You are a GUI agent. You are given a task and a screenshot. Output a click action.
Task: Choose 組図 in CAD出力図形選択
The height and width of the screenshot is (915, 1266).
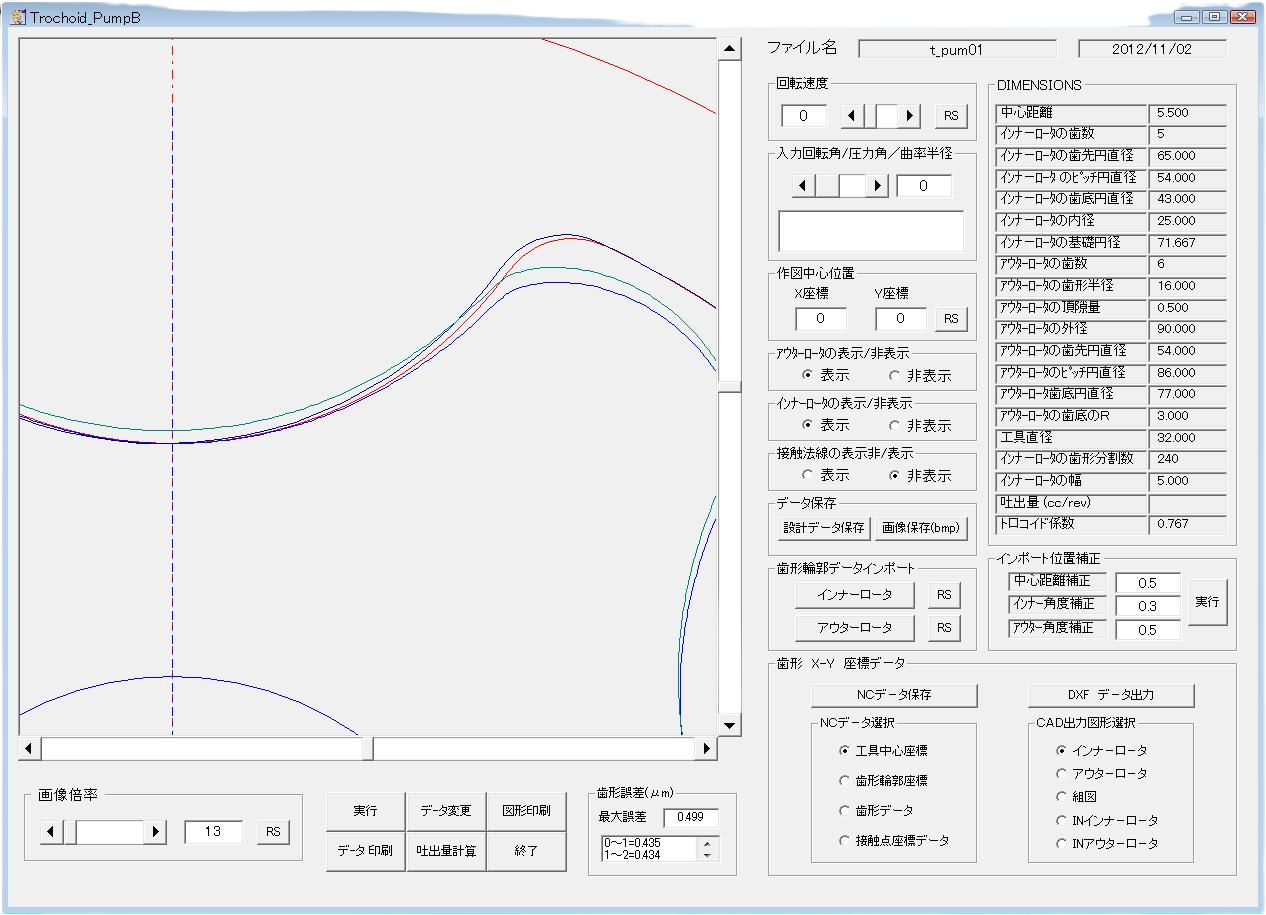(x=1062, y=797)
